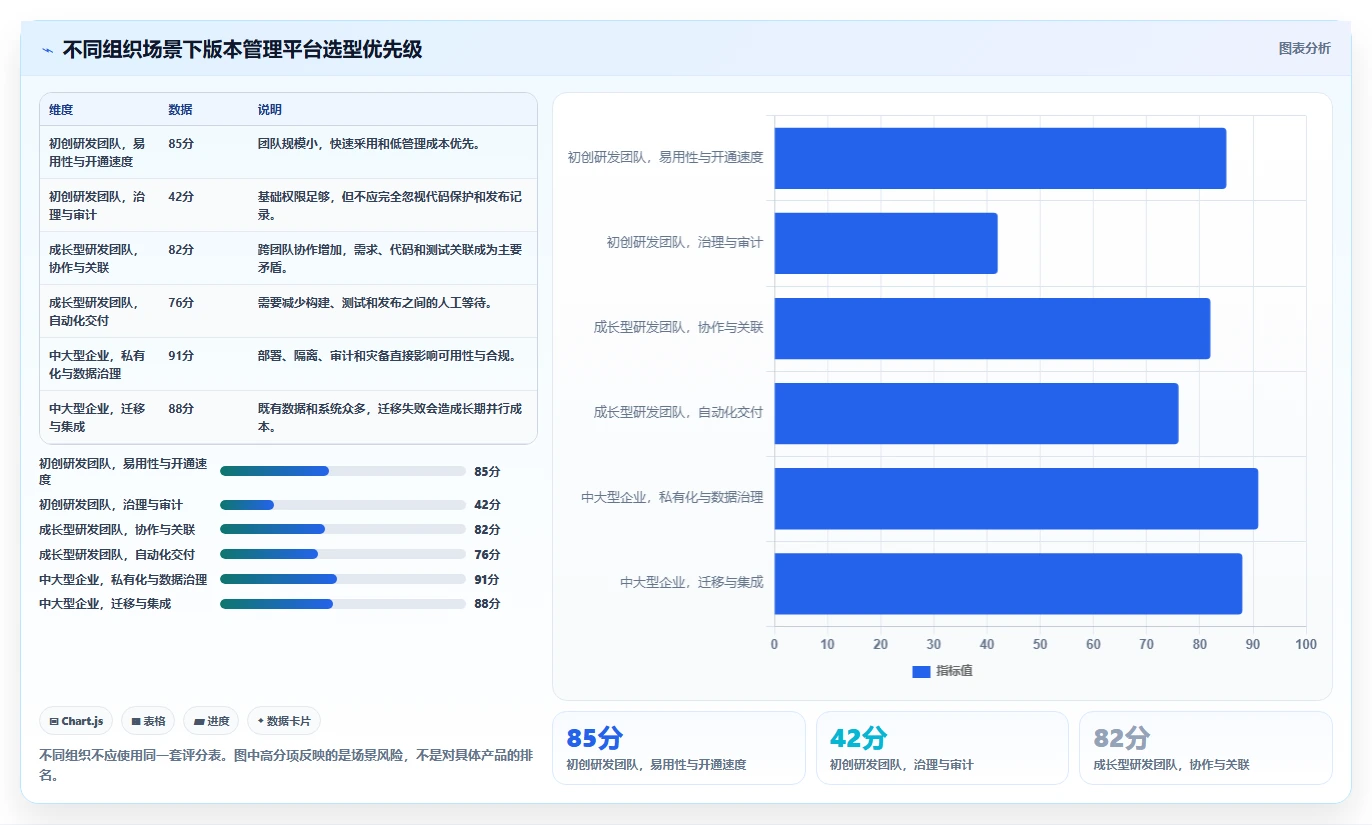Toggle the 指标值 legend color box
This screenshot has height=825, width=1372.
[921, 671]
